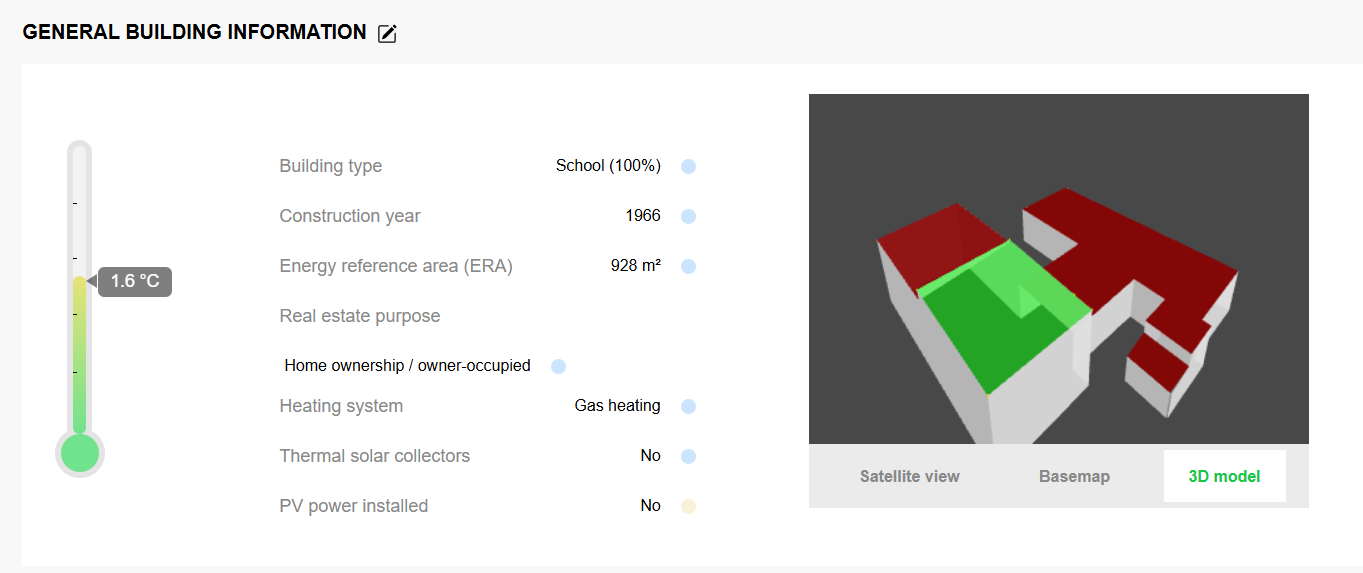Click the blue dot next to Building type
This screenshot has width=1363, height=573.
pyautogui.click(x=688, y=166)
